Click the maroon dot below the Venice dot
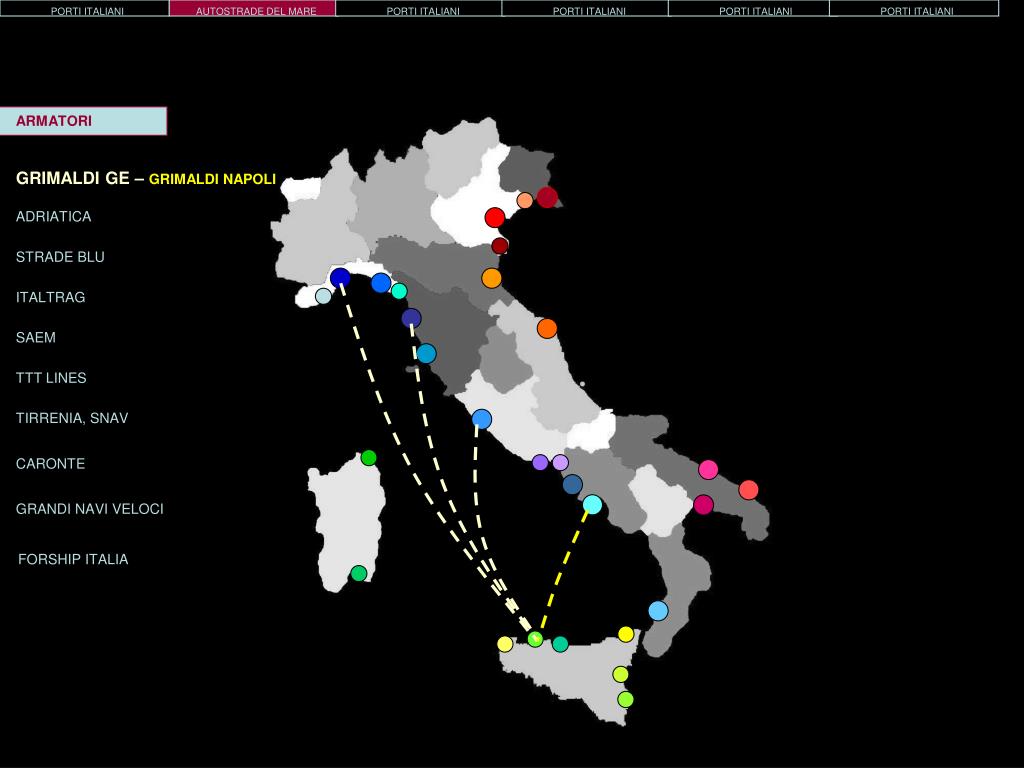The width and height of the screenshot is (1024, 768). tap(500, 246)
